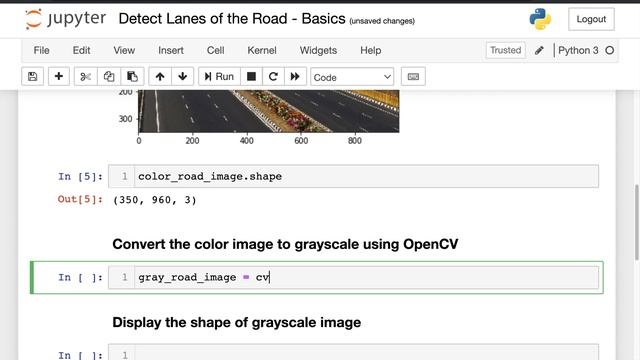640x360 pixels.
Task: Click the road image plot output
Action: 269,111
